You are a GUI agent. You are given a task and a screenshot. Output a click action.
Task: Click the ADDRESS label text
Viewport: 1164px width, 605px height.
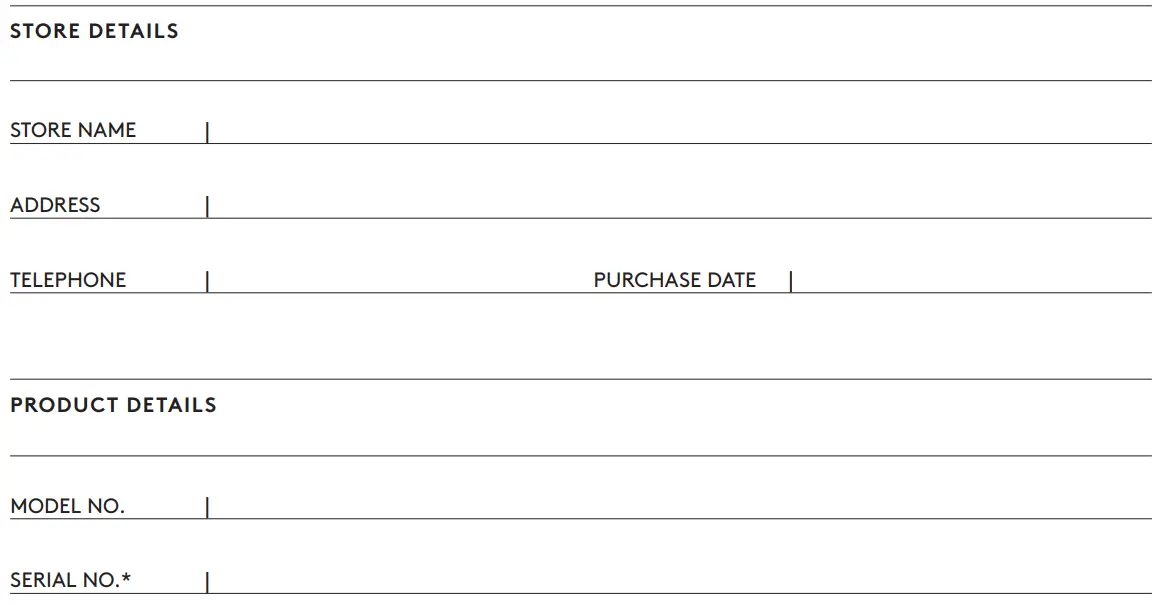coord(55,205)
